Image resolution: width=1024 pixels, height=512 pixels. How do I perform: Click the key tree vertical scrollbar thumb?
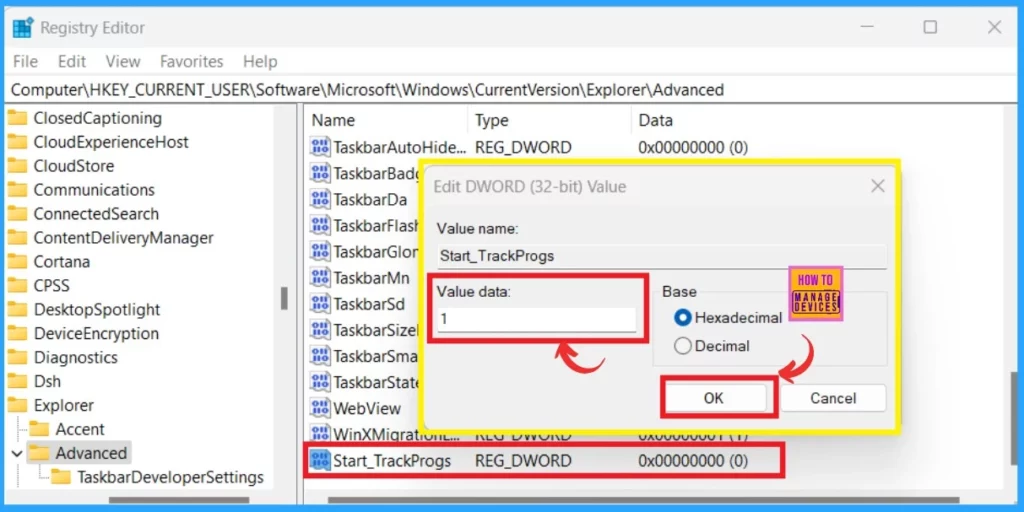click(284, 298)
